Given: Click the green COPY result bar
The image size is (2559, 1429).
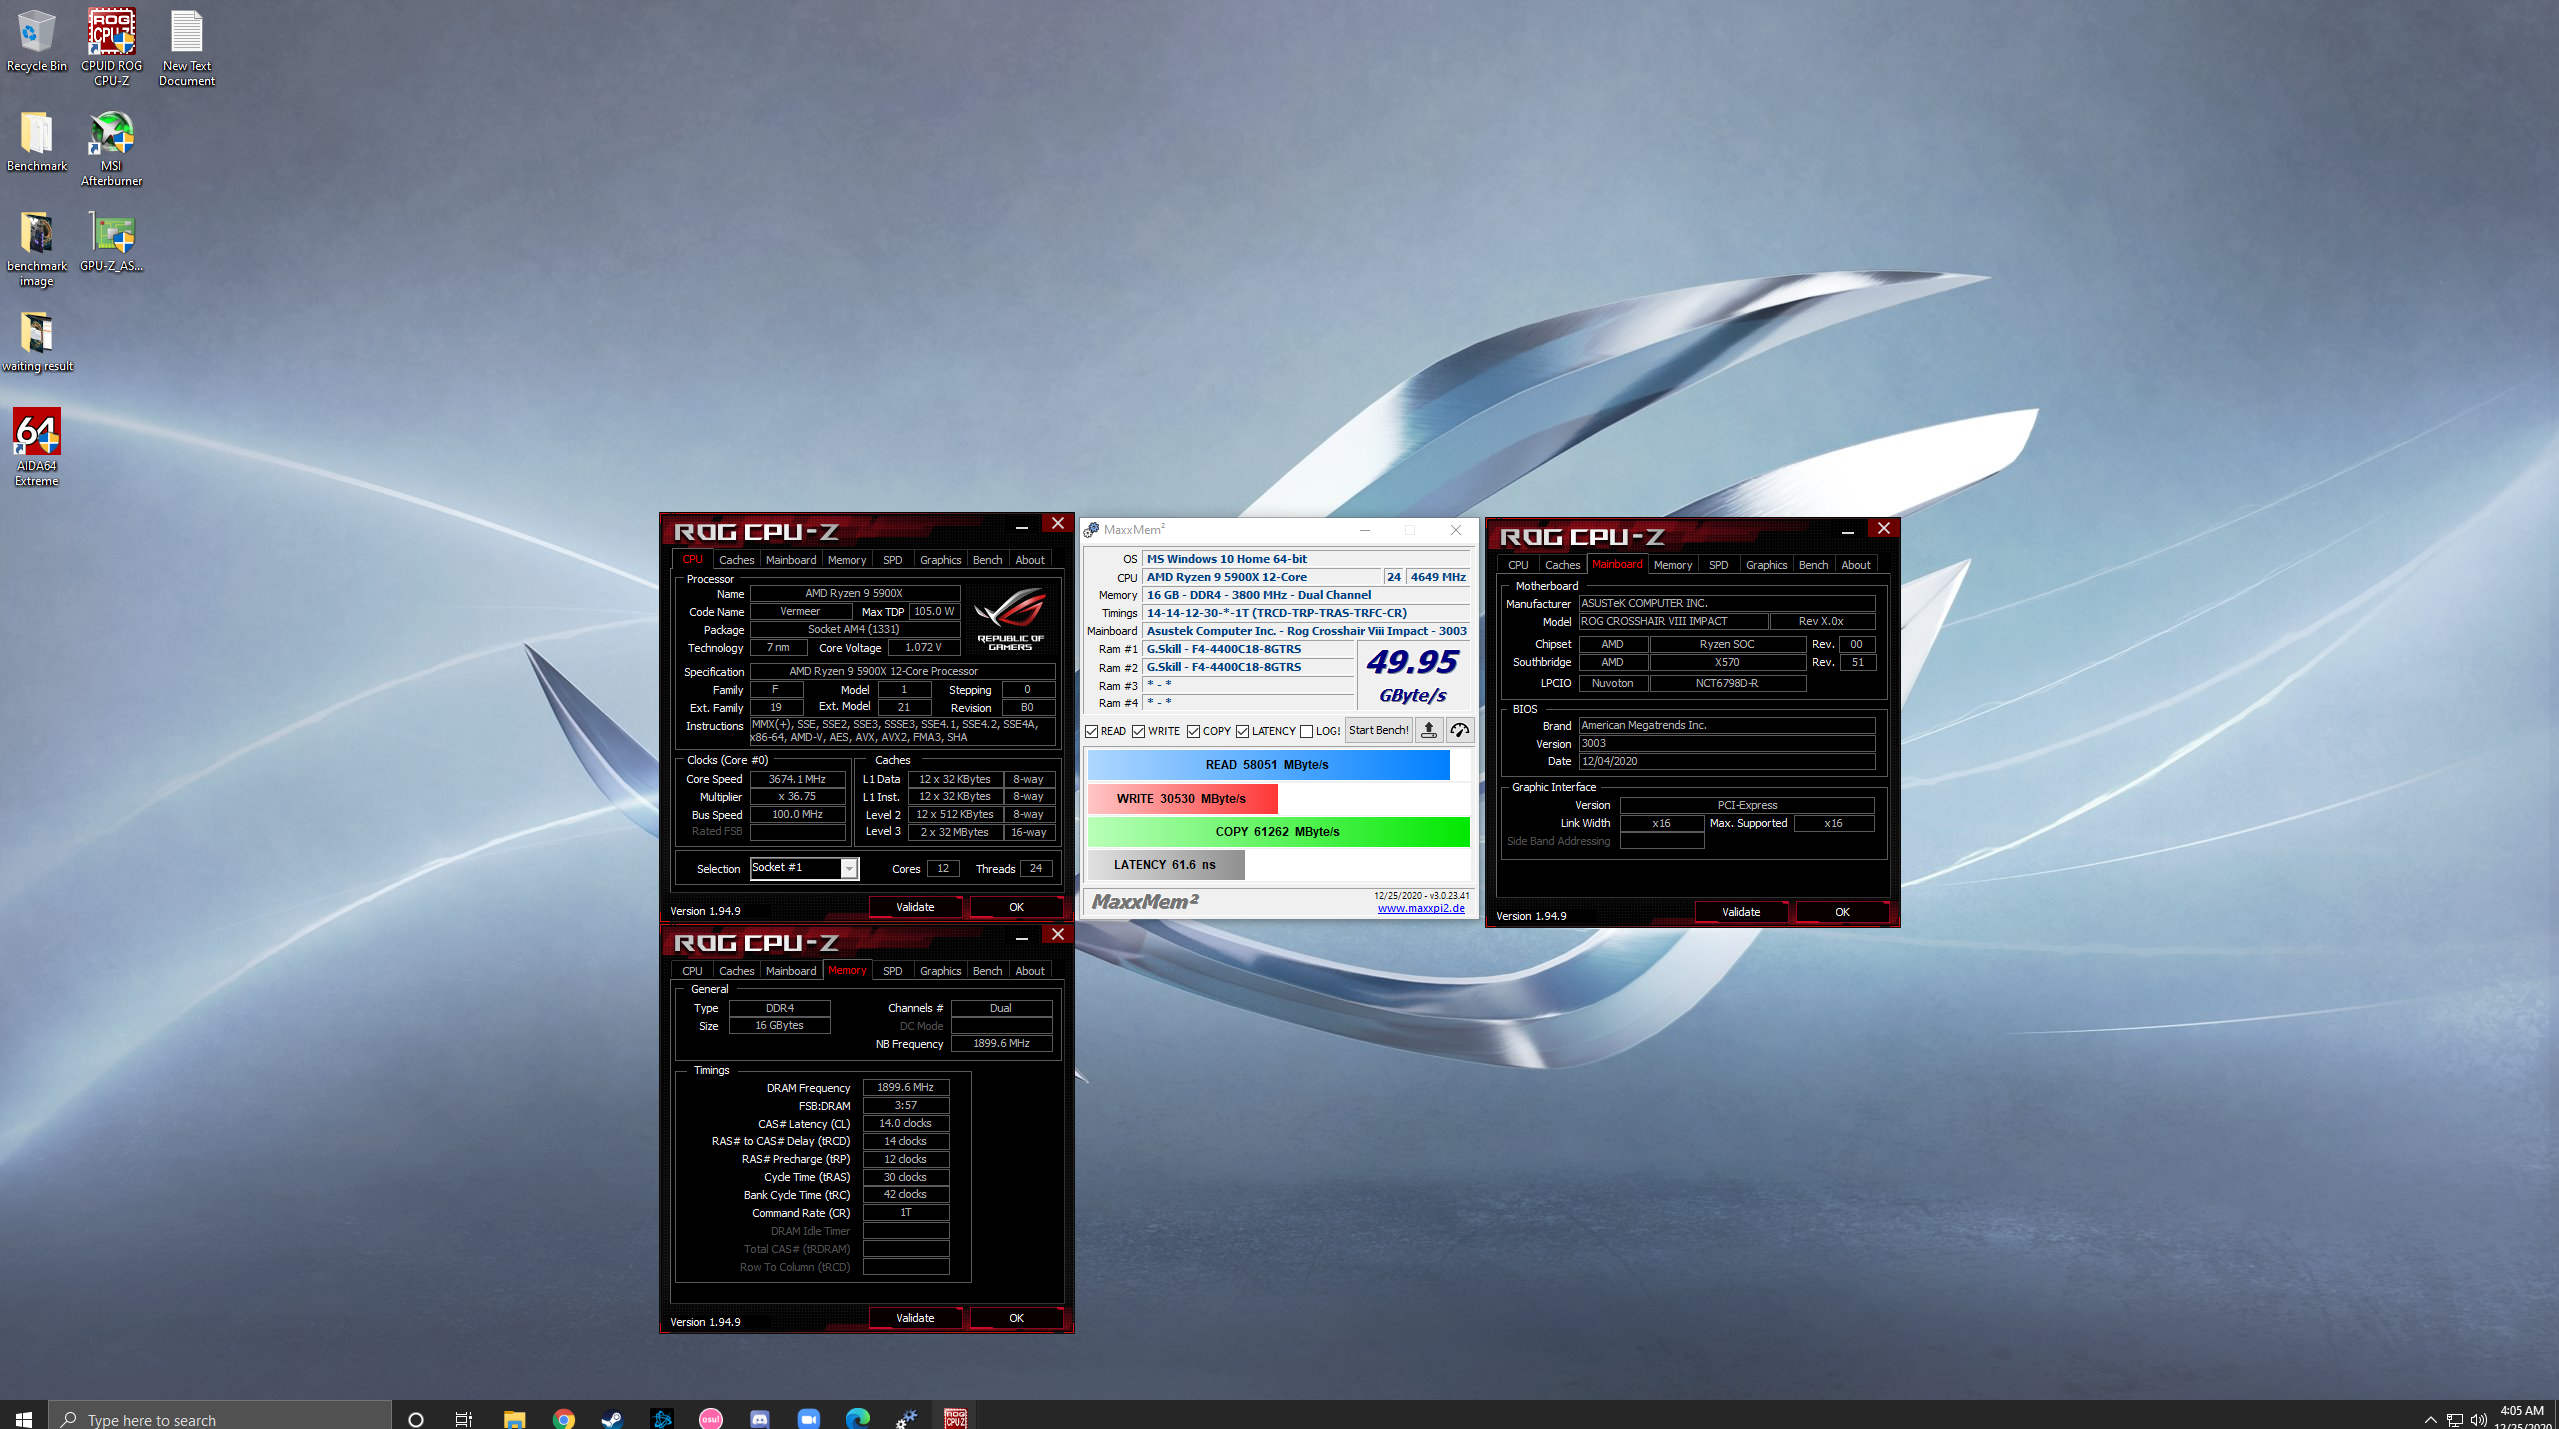Looking at the screenshot, I should pos(1278,831).
